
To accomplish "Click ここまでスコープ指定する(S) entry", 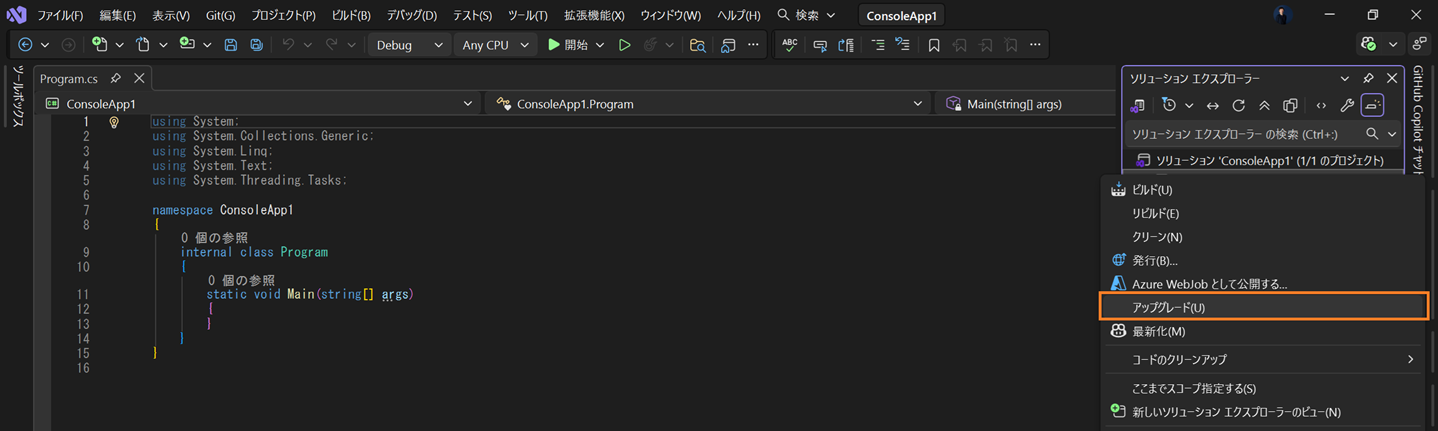I will [x=1264, y=388].
